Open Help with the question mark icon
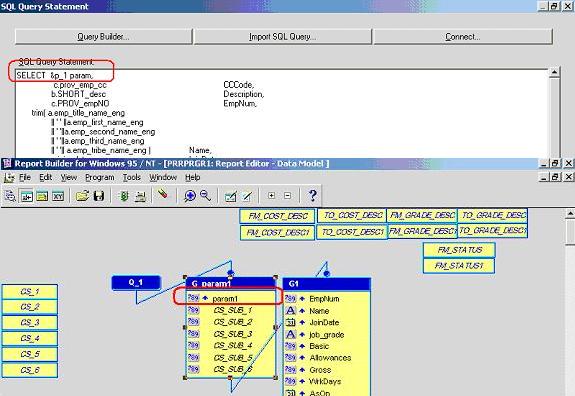575x396 pixels. [312, 196]
